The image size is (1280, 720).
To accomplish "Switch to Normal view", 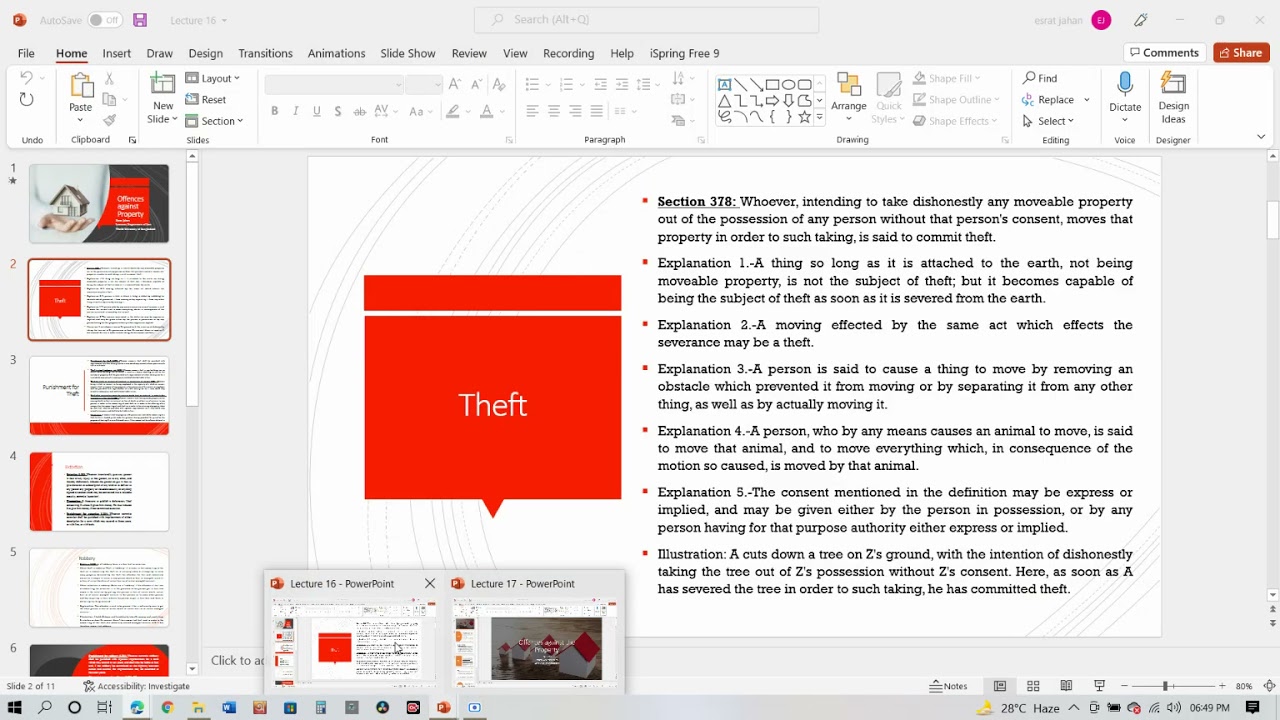I will pos(1000,686).
